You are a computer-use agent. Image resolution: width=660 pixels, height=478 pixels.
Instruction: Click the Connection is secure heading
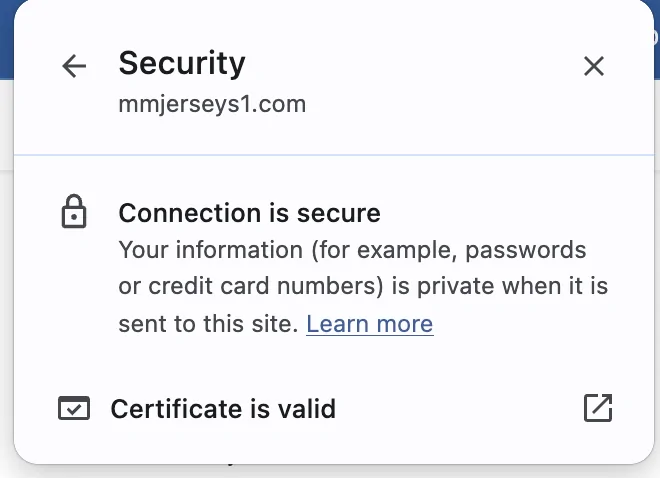click(x=250, y=213)
